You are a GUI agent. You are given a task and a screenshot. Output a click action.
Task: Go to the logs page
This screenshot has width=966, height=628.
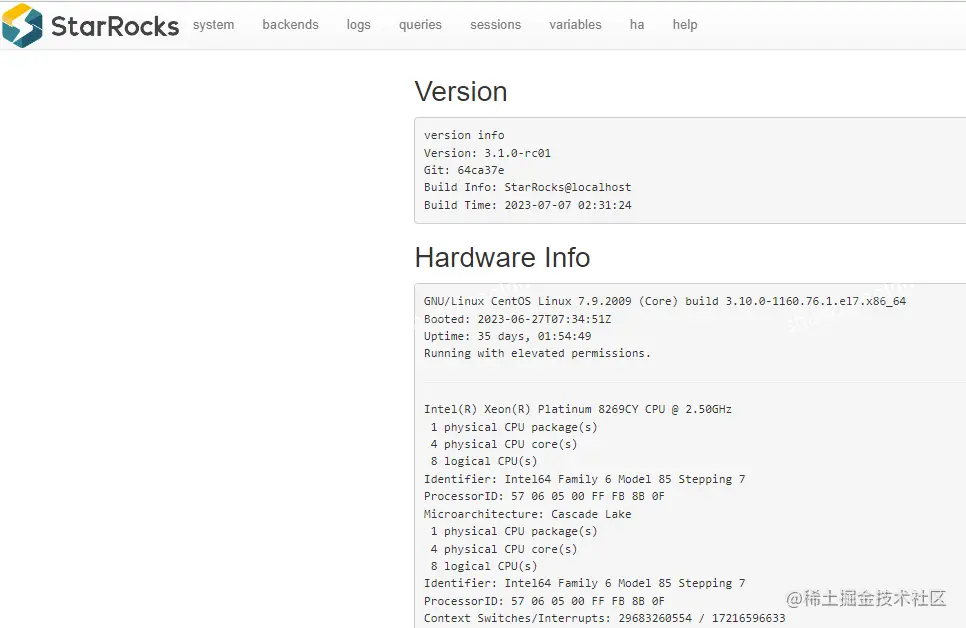359,25
